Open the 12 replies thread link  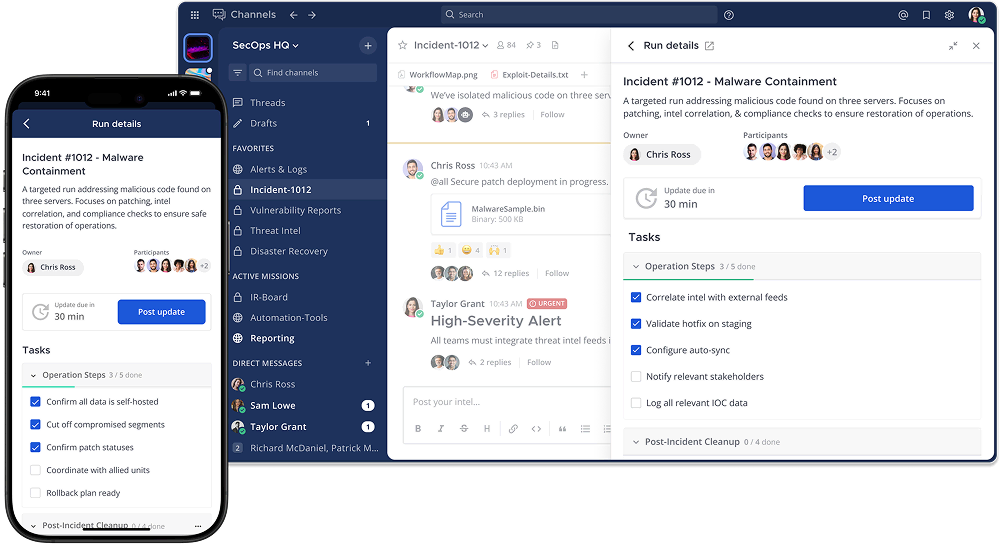510,273
